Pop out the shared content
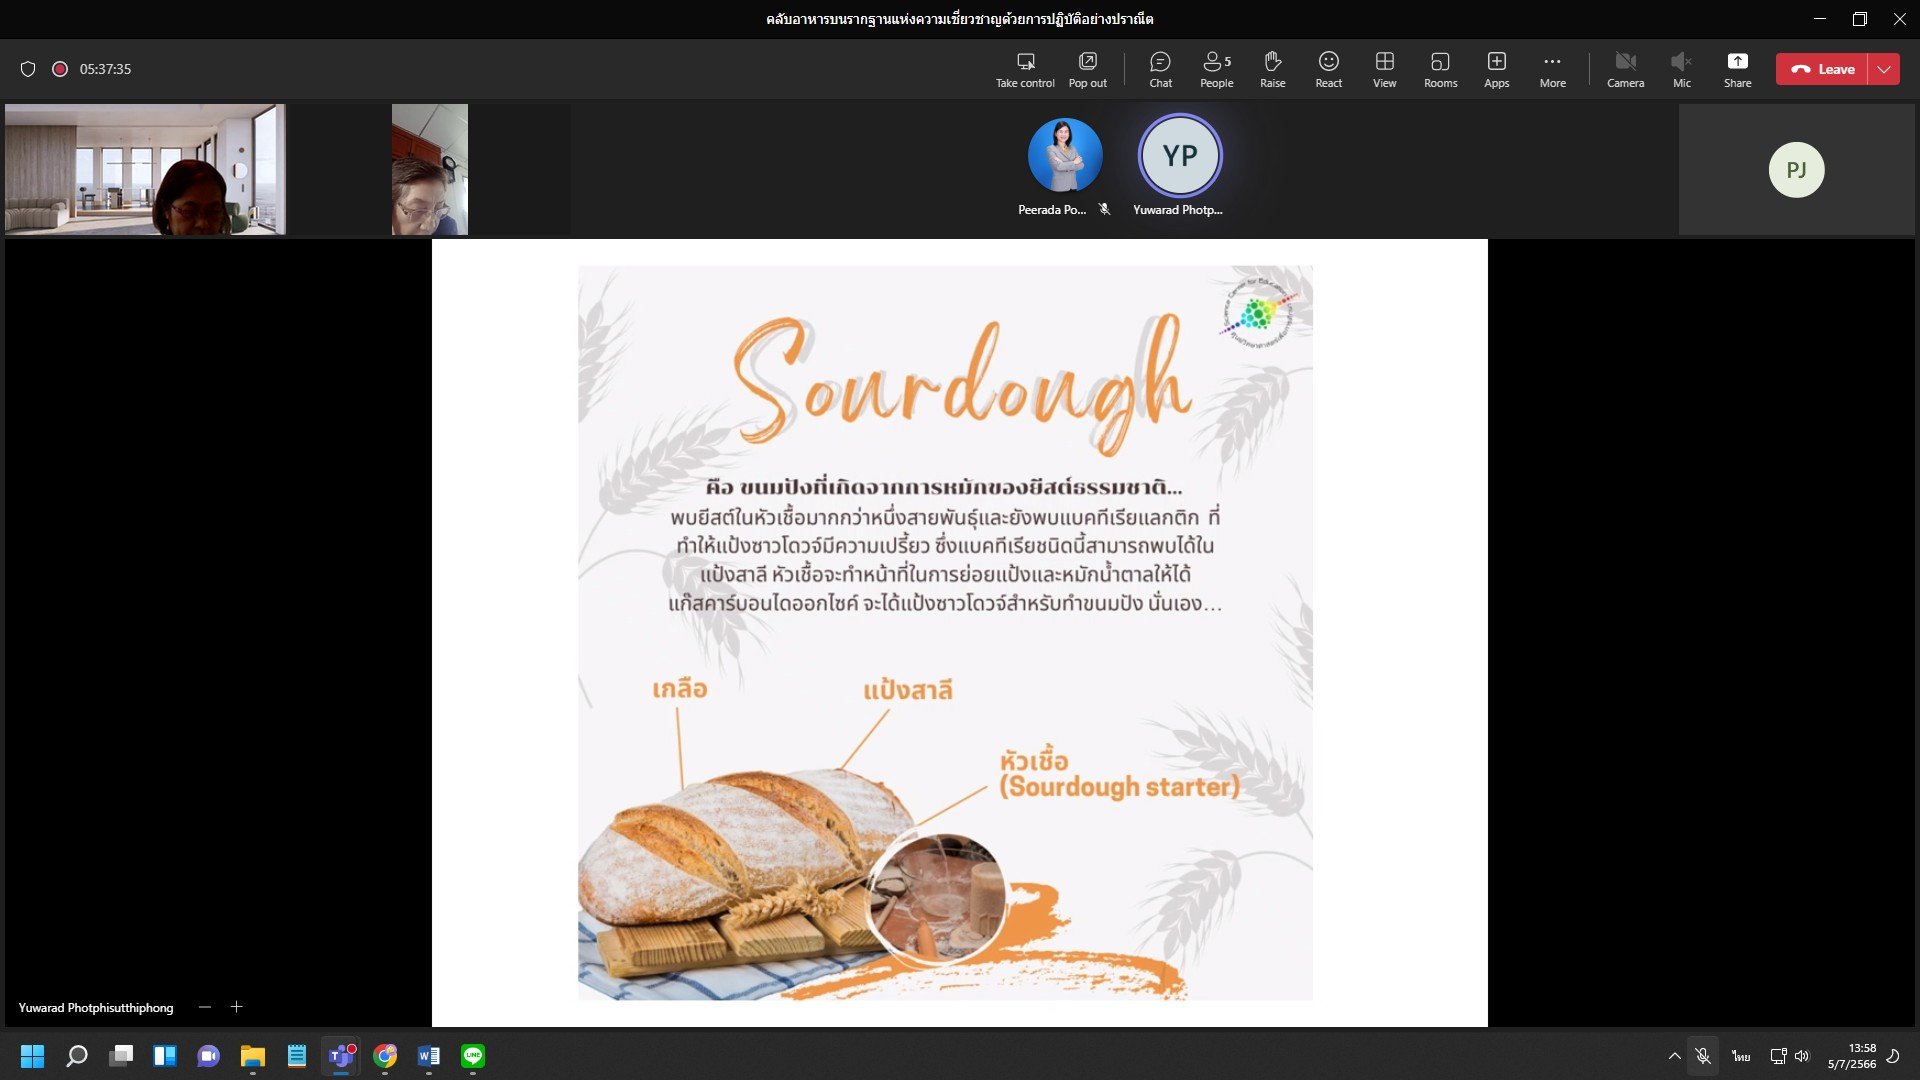The width and height of the screenshot is (1920, 1080). [x=1087, y=69]
